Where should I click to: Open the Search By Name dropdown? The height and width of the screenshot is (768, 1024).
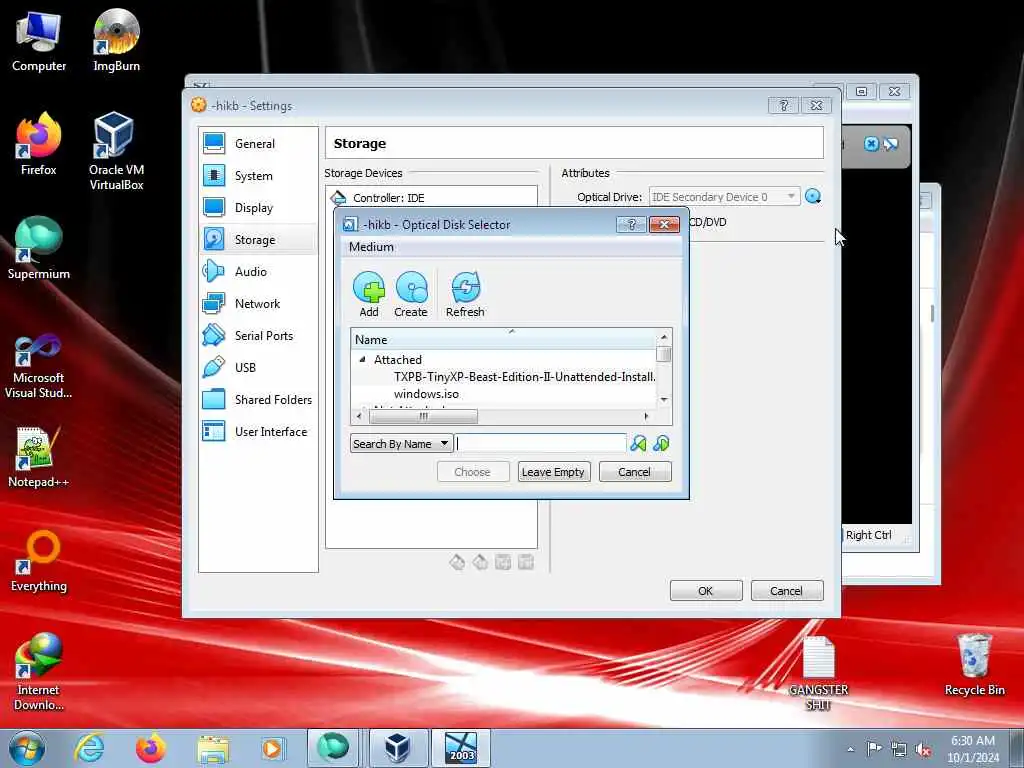[x=402, y=444]
